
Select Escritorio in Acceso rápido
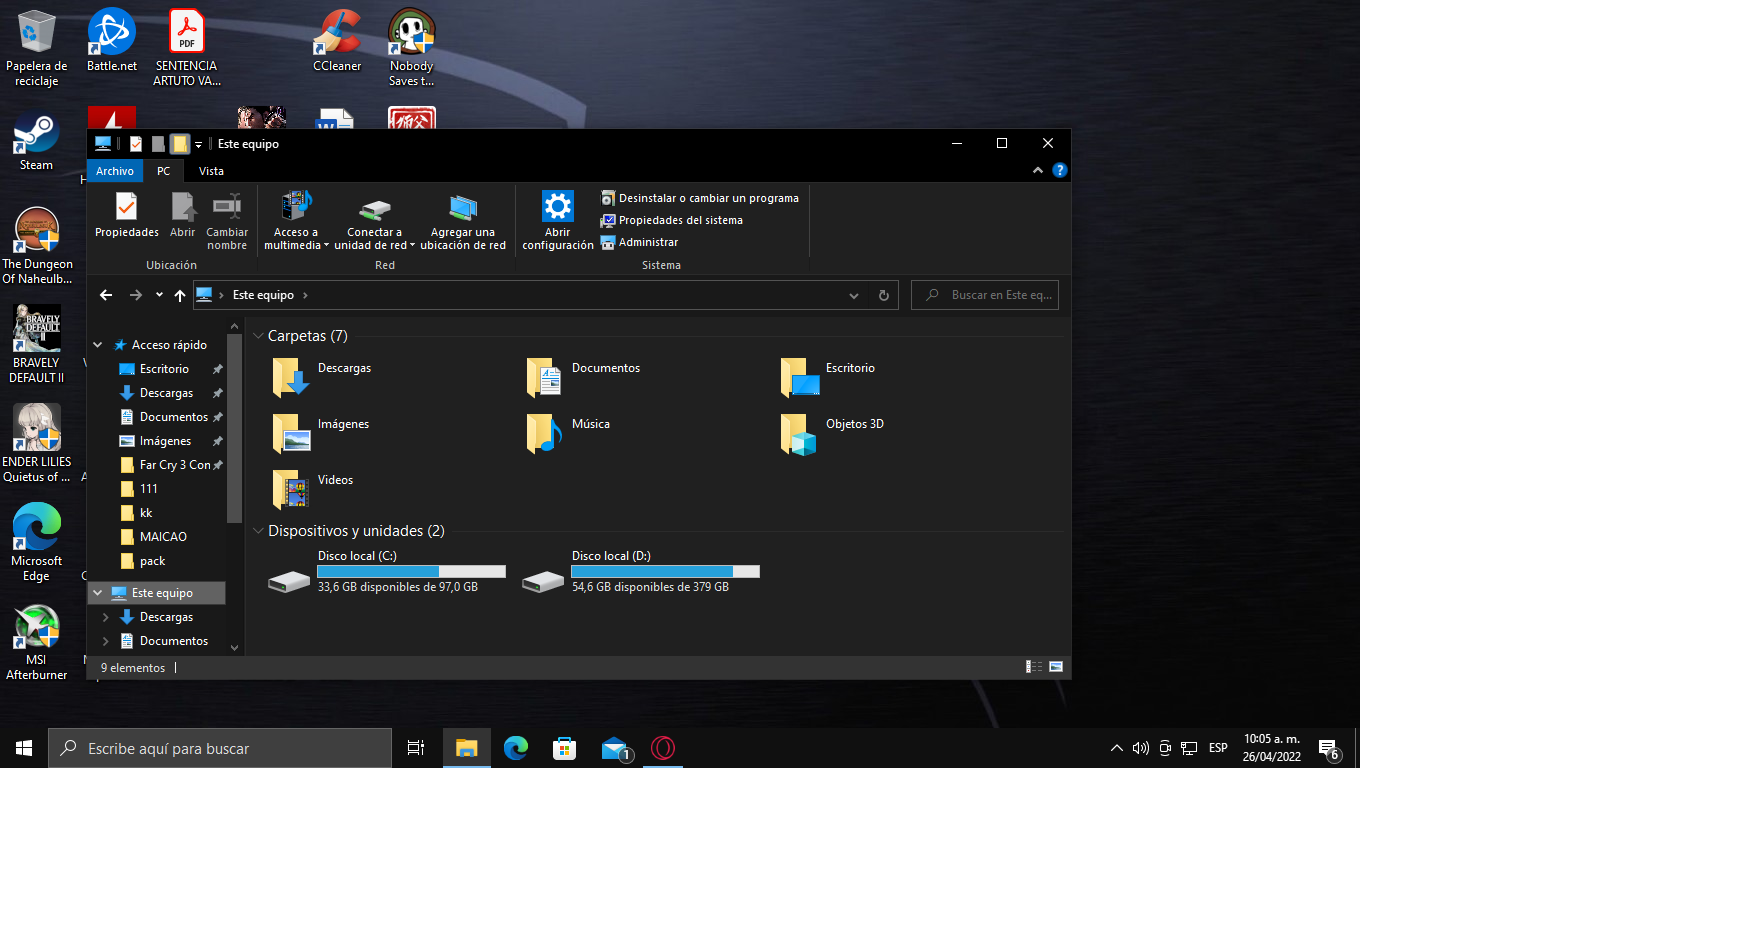coord(164,369)
